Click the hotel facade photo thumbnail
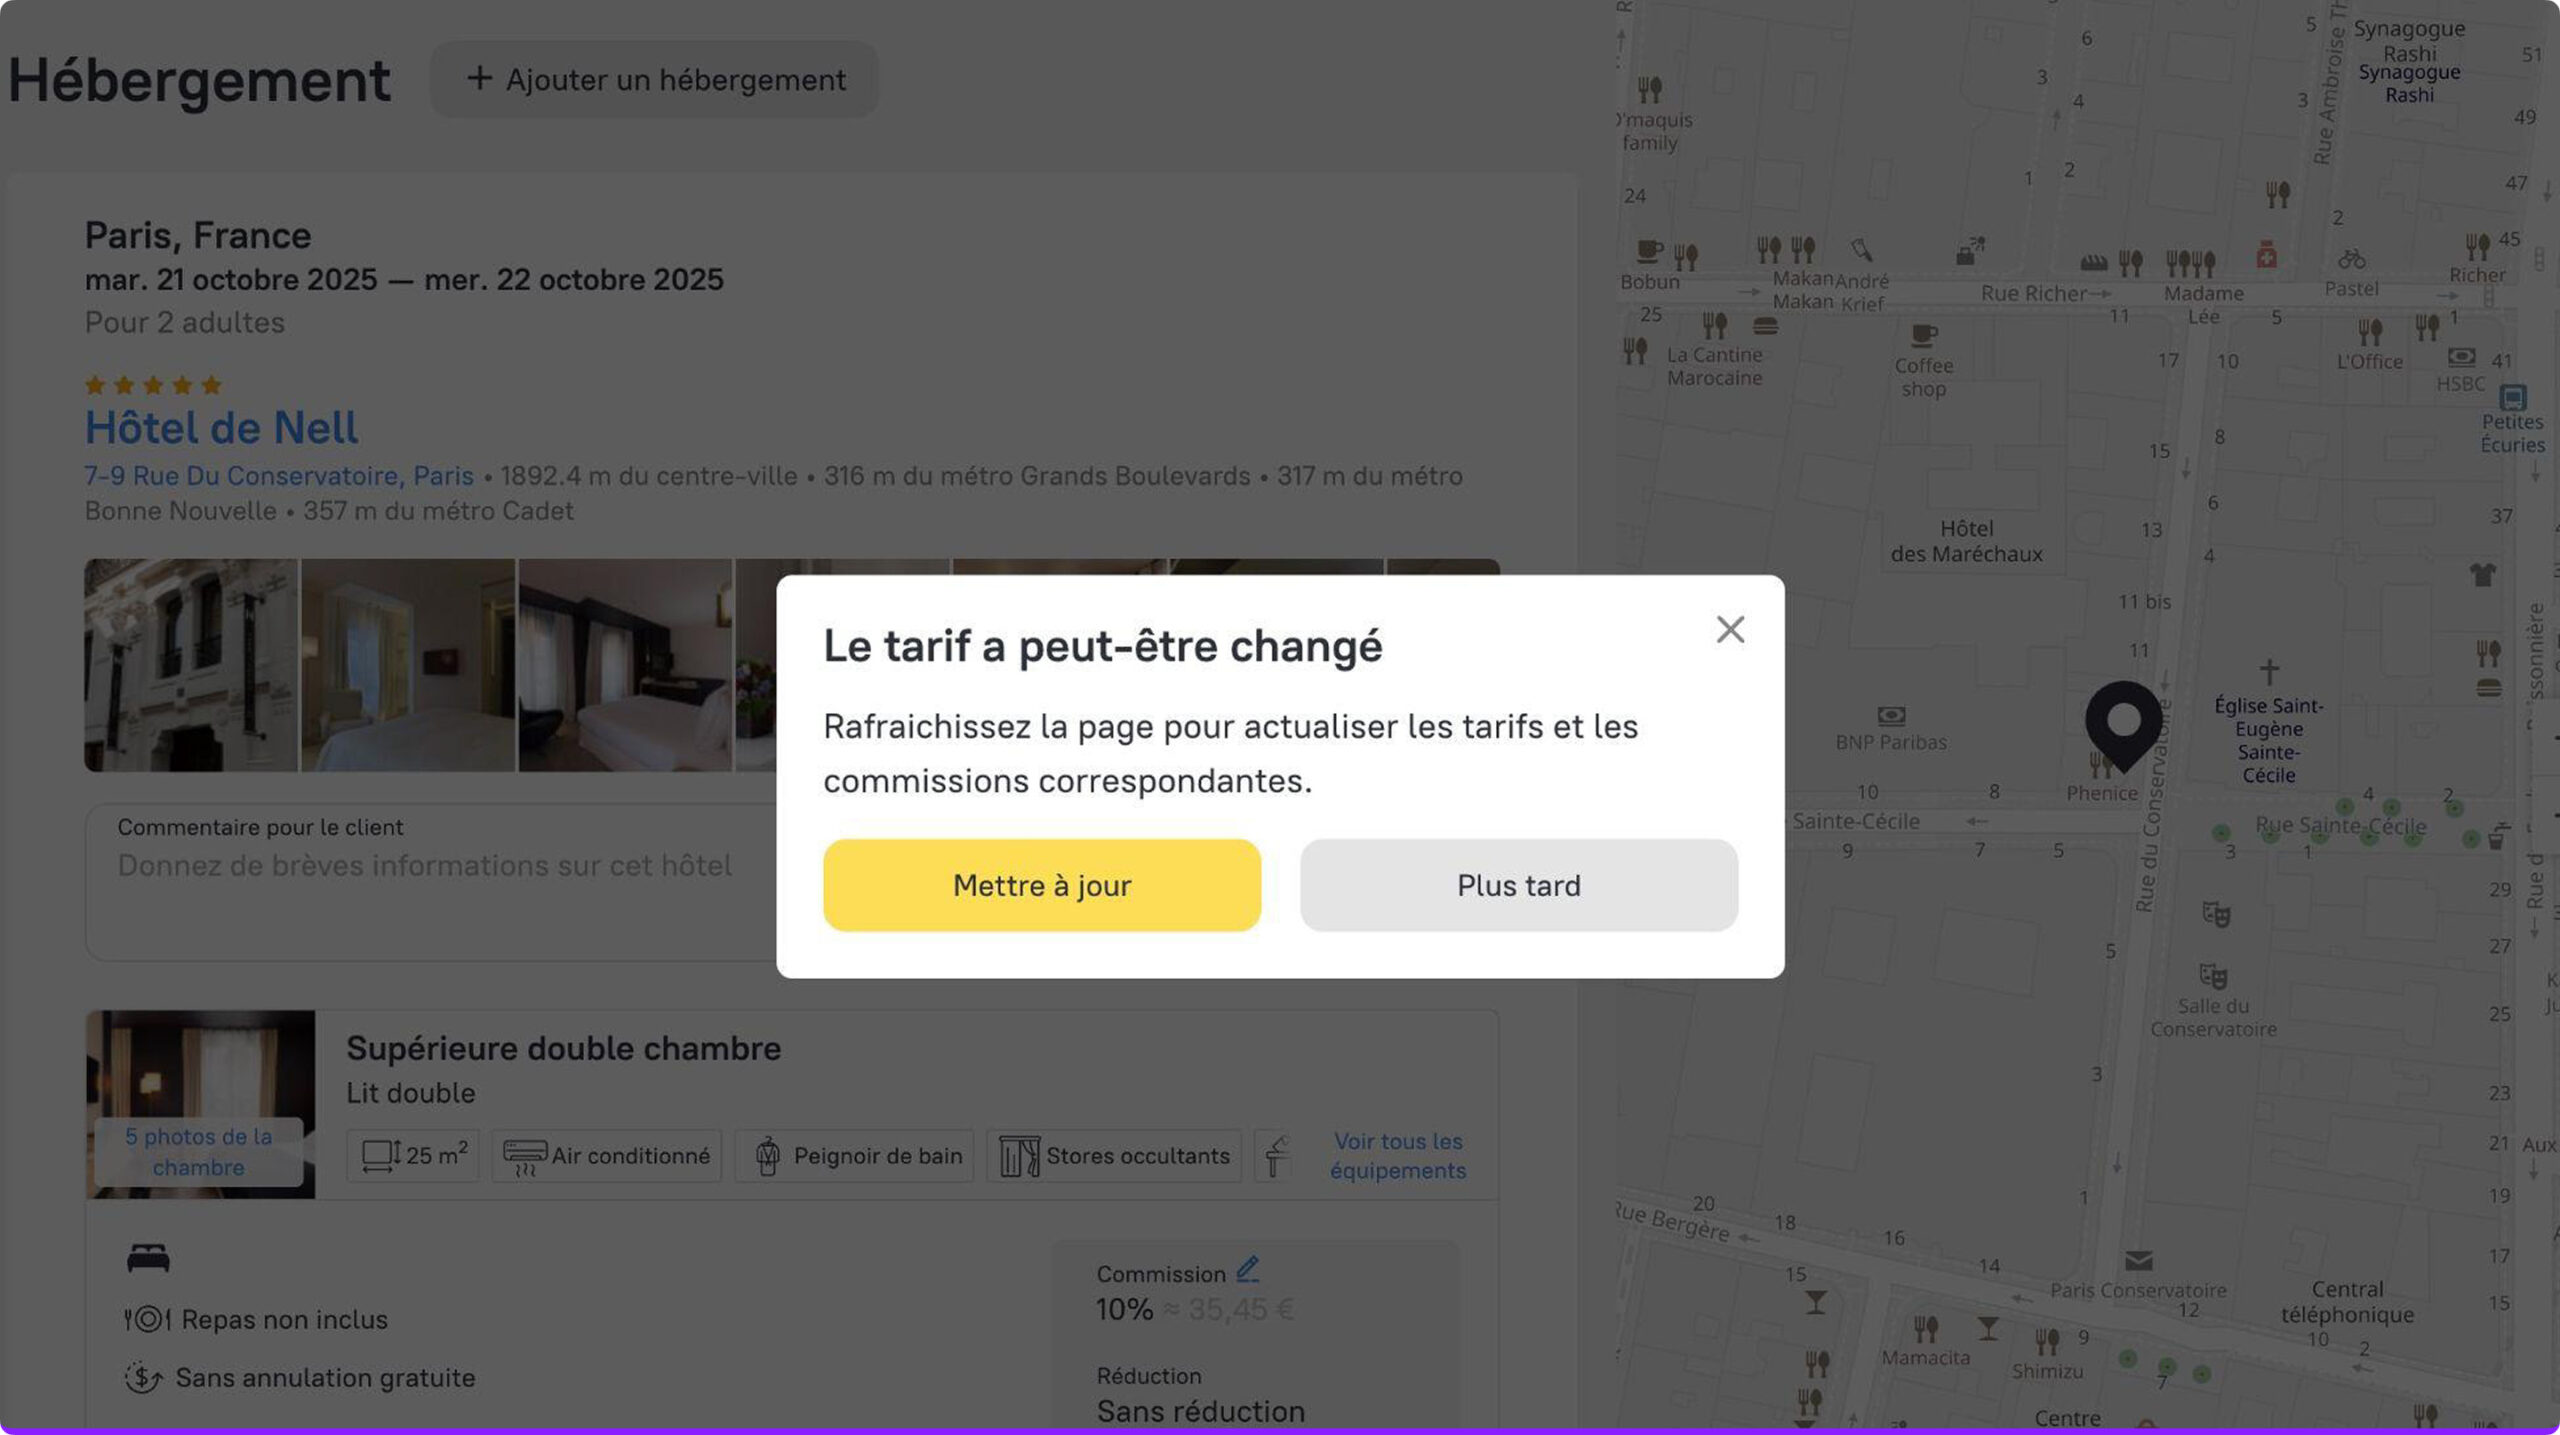The height and width of the screenshot is (1435, 2560). [191, 665]
